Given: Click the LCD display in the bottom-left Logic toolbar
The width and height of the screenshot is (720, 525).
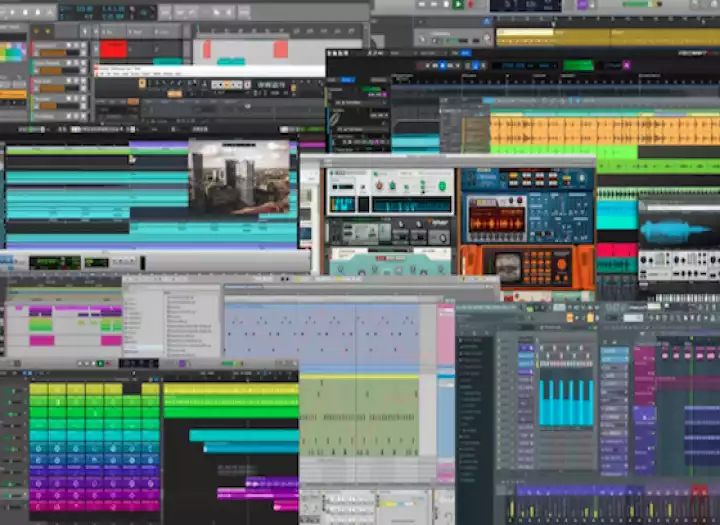Looking at the screenshot, I should pos(139,363).
